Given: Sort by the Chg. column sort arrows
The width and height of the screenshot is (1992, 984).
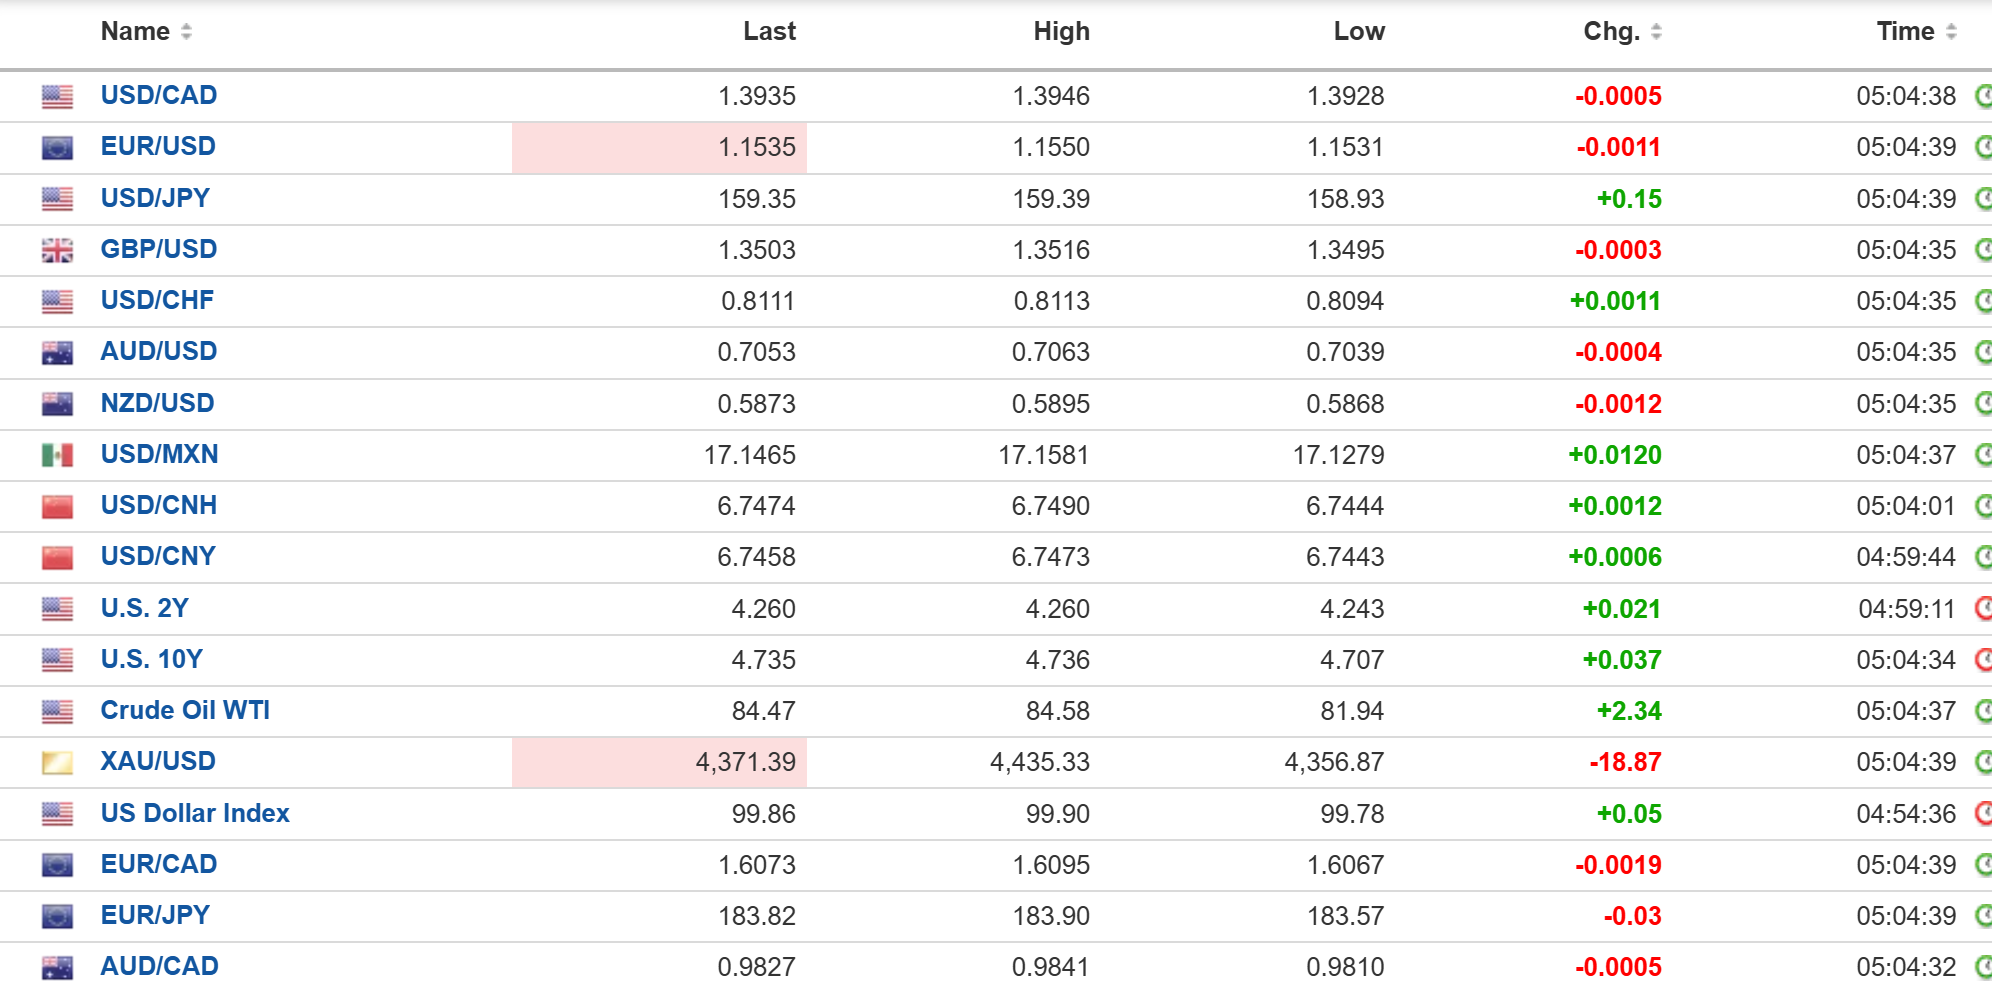Looking at the screenshot, I should click(1656, 32).
